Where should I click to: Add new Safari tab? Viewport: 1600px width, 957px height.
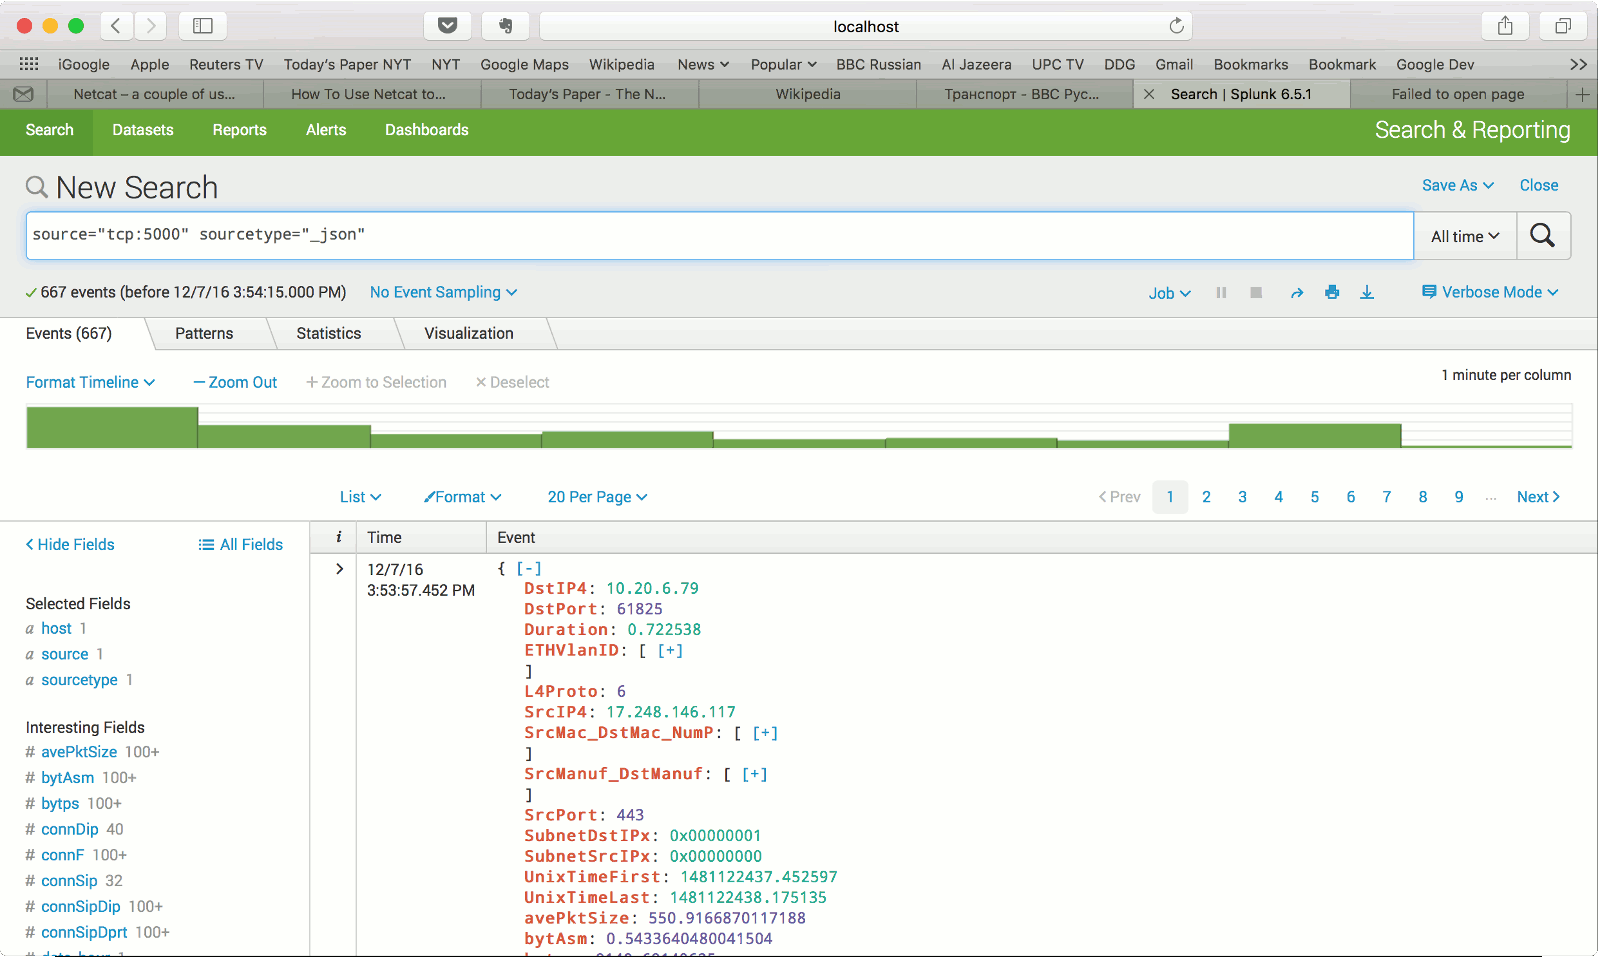coord(1582,94)
